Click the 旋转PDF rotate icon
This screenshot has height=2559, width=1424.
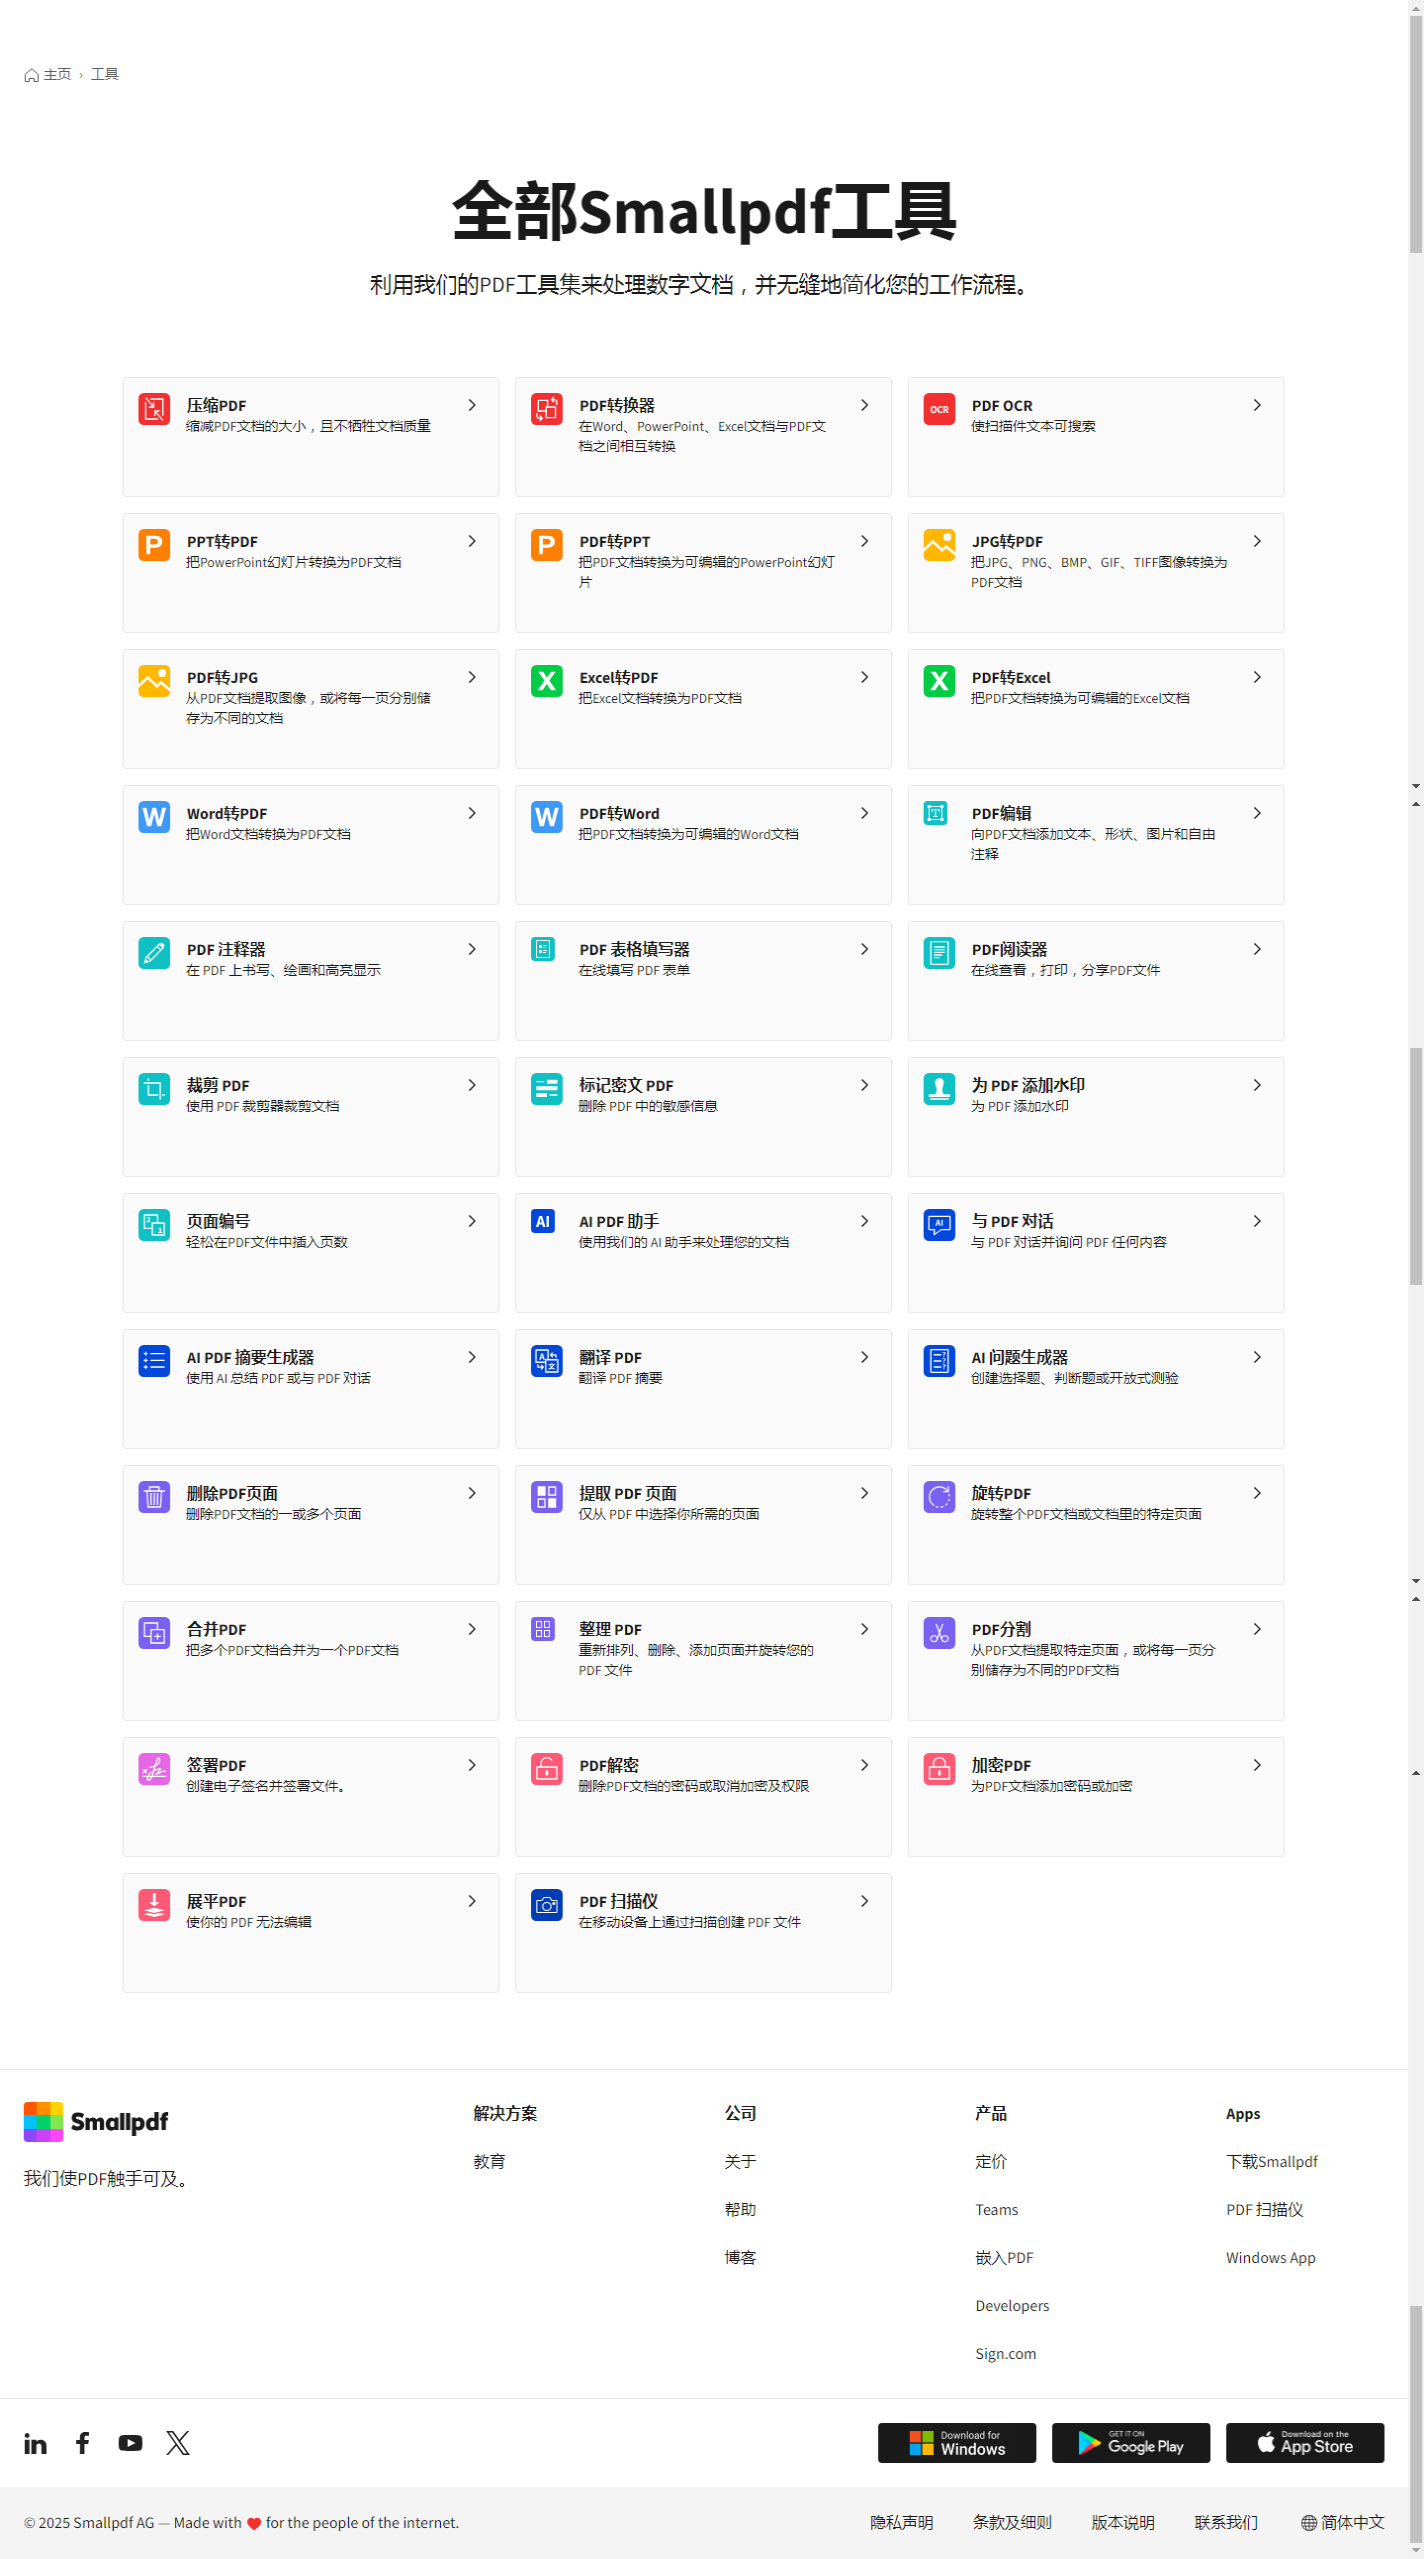tap(939, 1497)
